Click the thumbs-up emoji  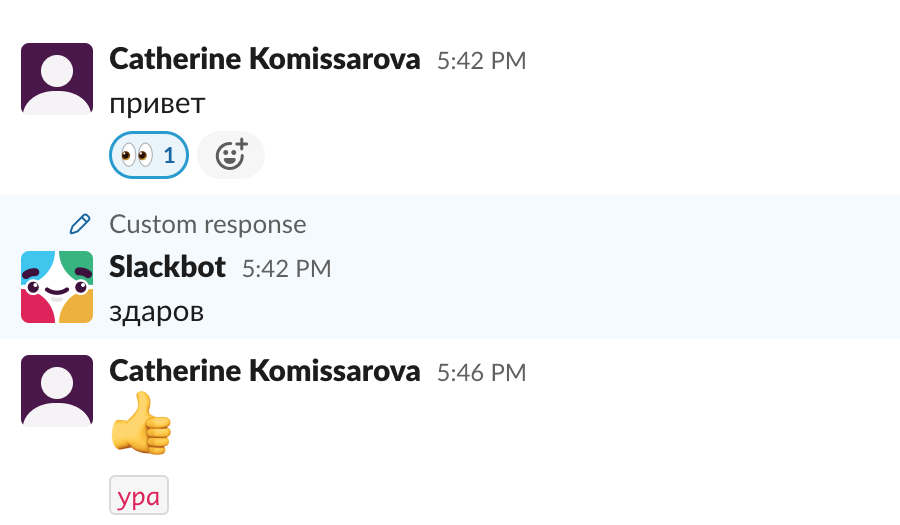pos(141,423)
